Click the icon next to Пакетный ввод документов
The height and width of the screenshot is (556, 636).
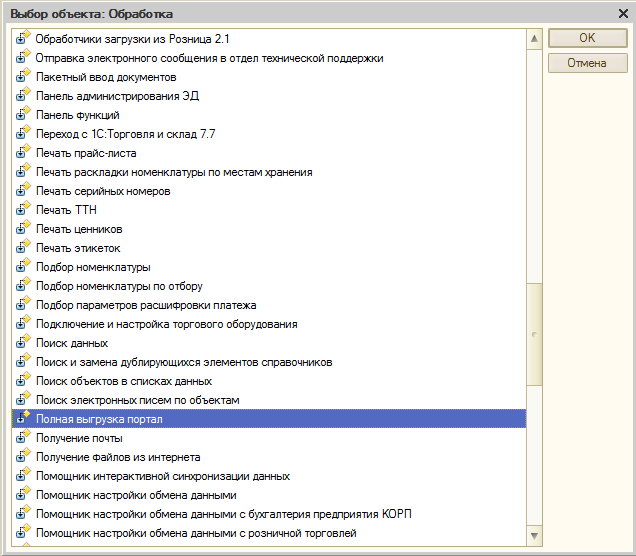[x=24, y=77]
